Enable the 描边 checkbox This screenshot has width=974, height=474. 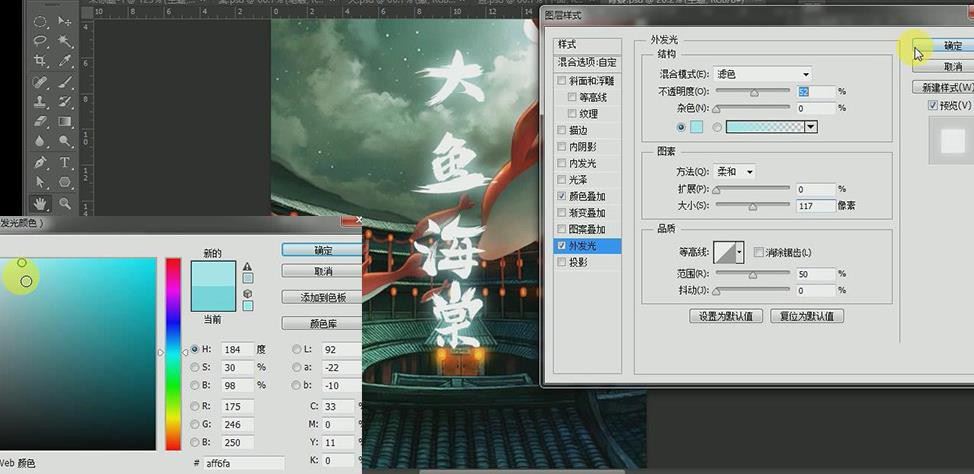point(562,130)
